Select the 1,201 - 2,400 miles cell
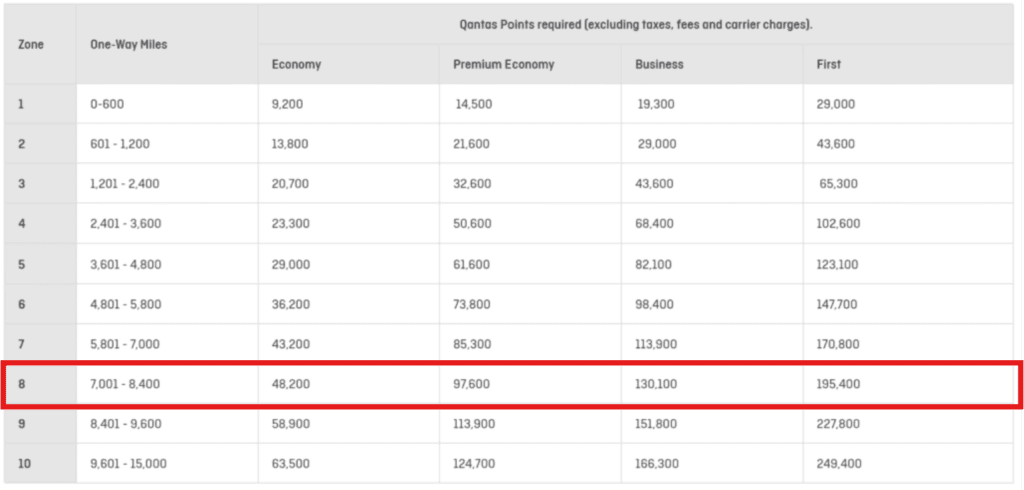1024x490 pixels. point(167,184)
